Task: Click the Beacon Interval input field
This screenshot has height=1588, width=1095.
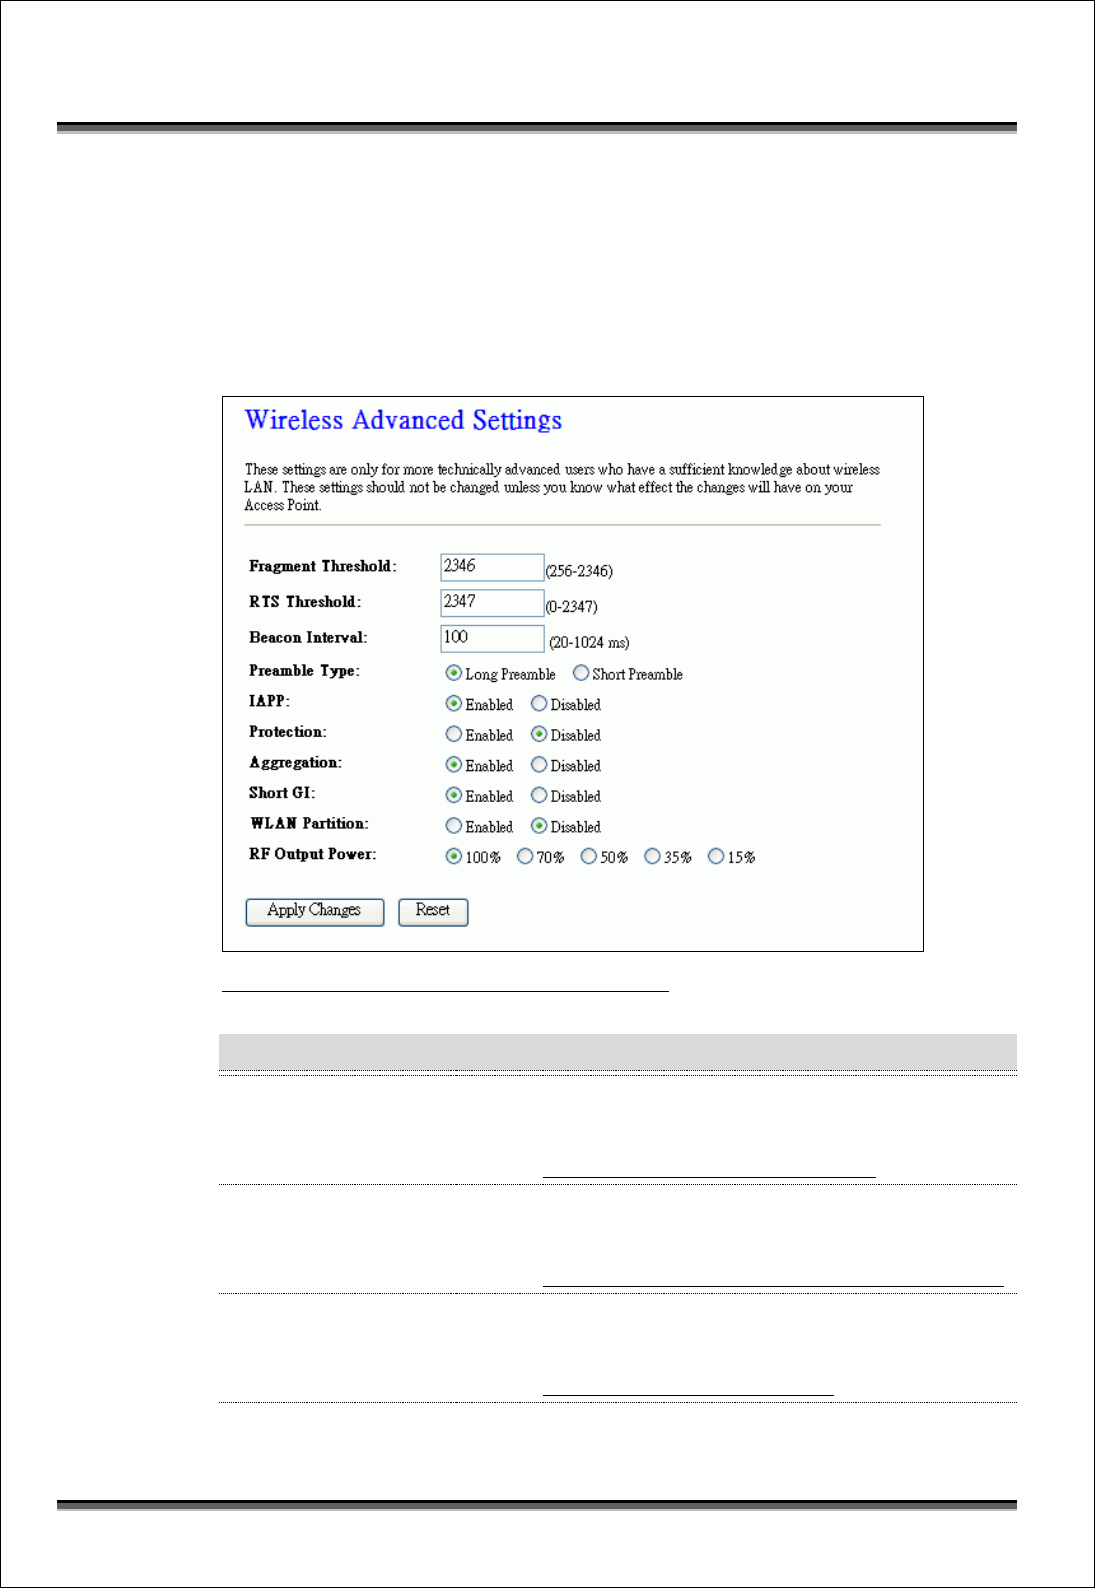Action: click(492, 638)
